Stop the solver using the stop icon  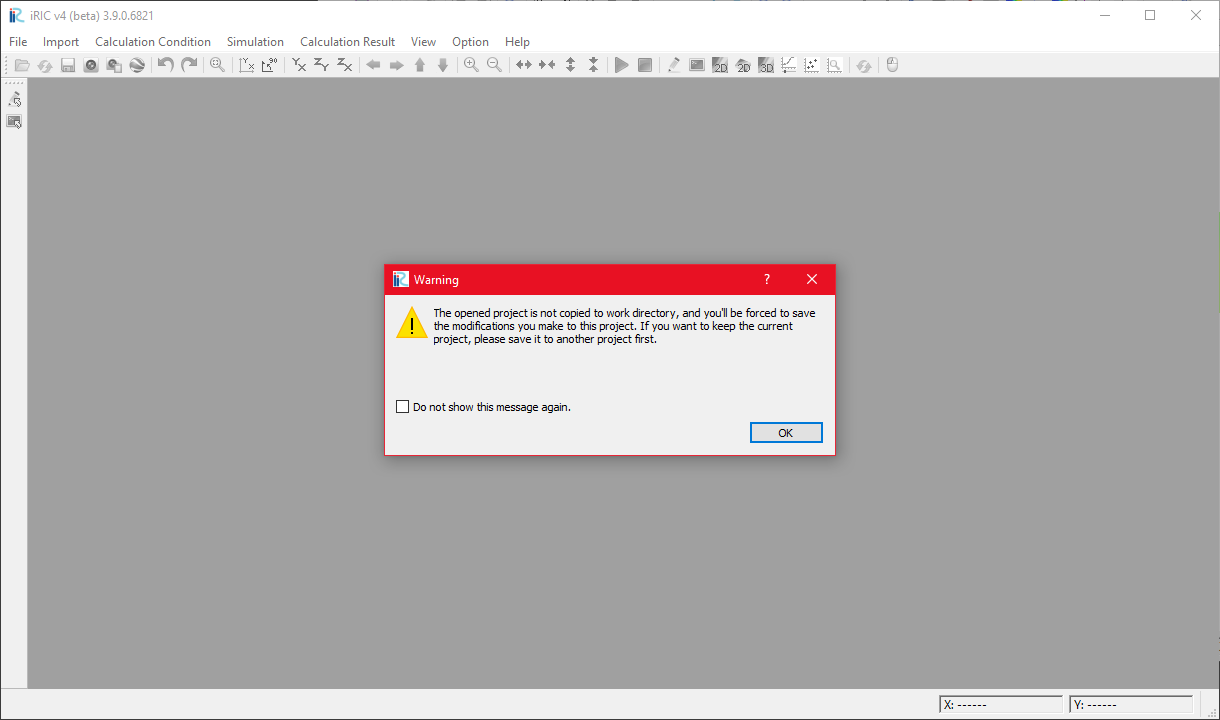point(645,64)
